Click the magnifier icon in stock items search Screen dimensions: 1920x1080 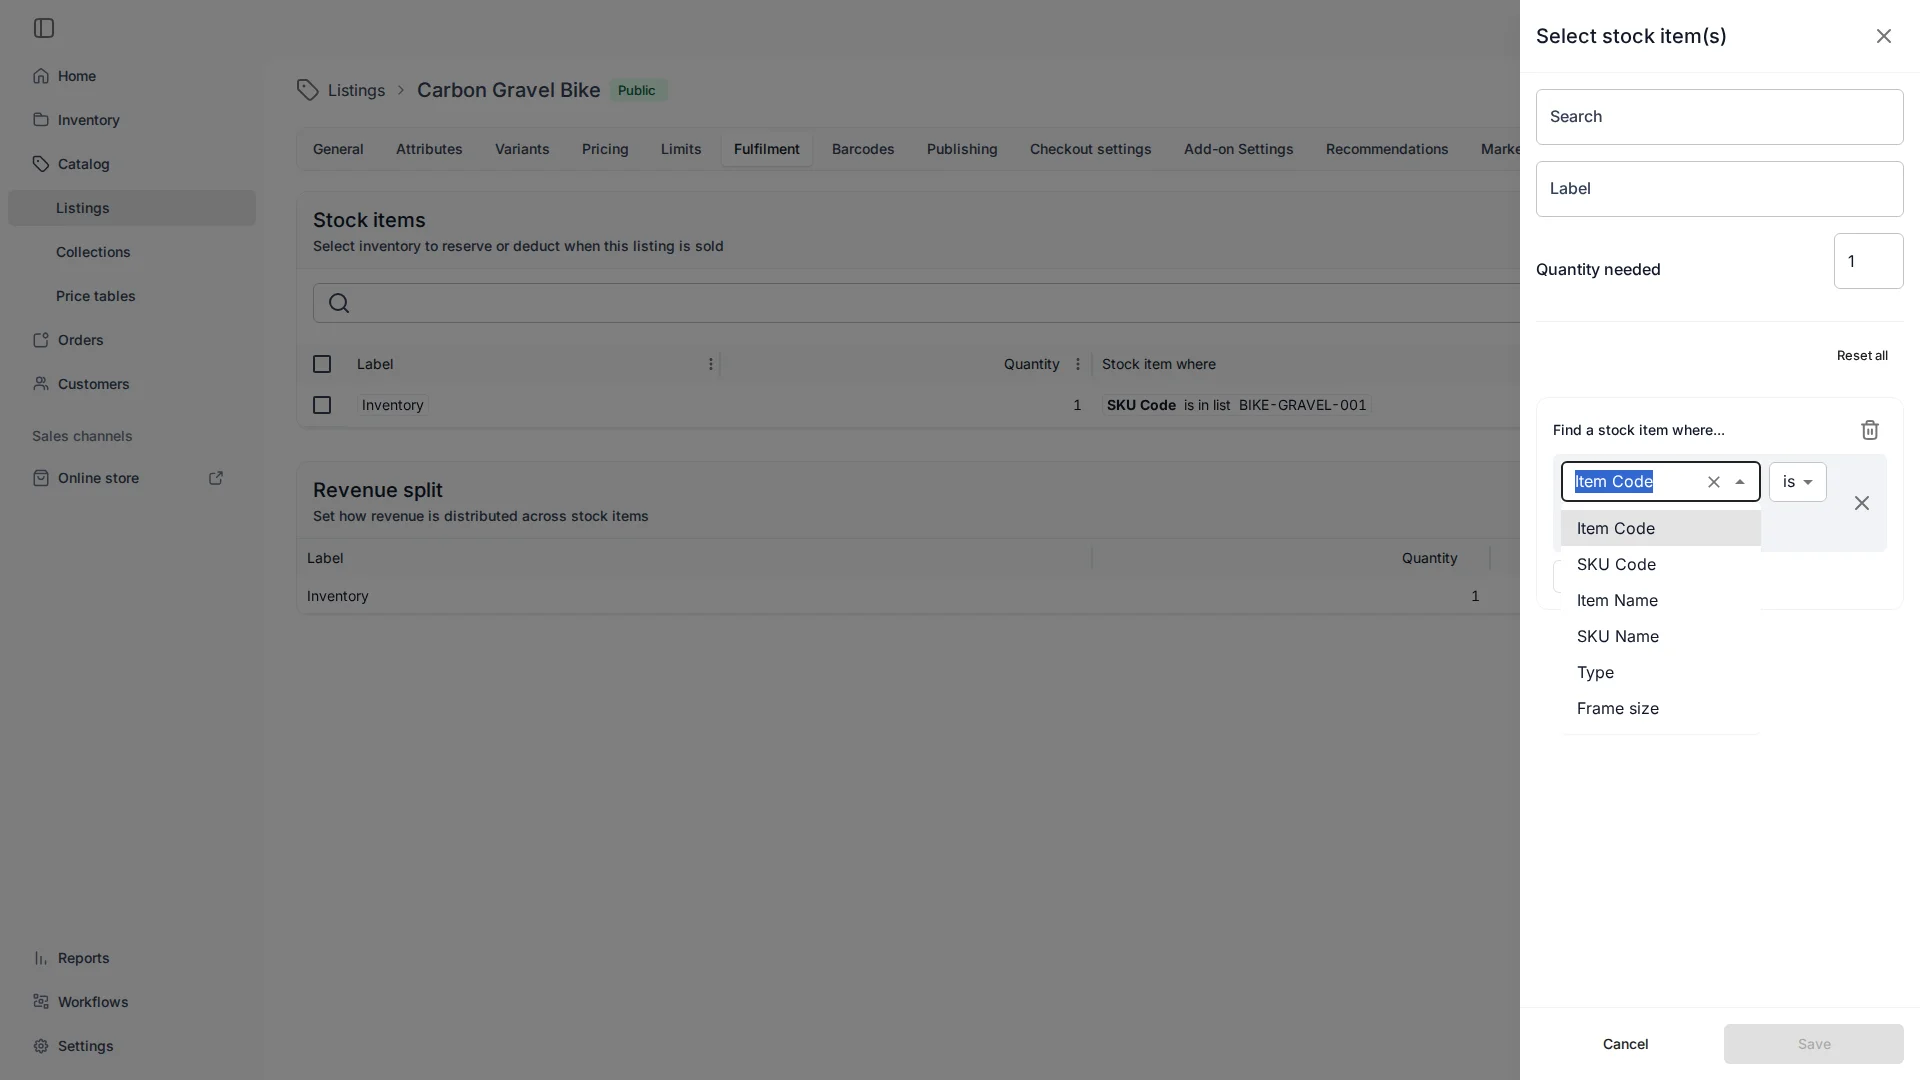339,303
